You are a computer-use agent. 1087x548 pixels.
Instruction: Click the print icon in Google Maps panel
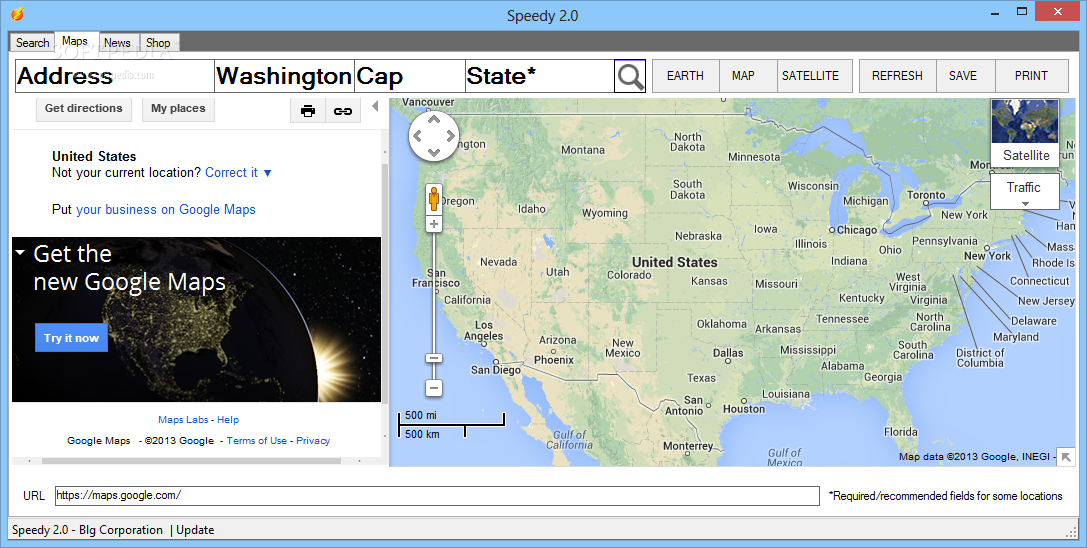(308, 110)
